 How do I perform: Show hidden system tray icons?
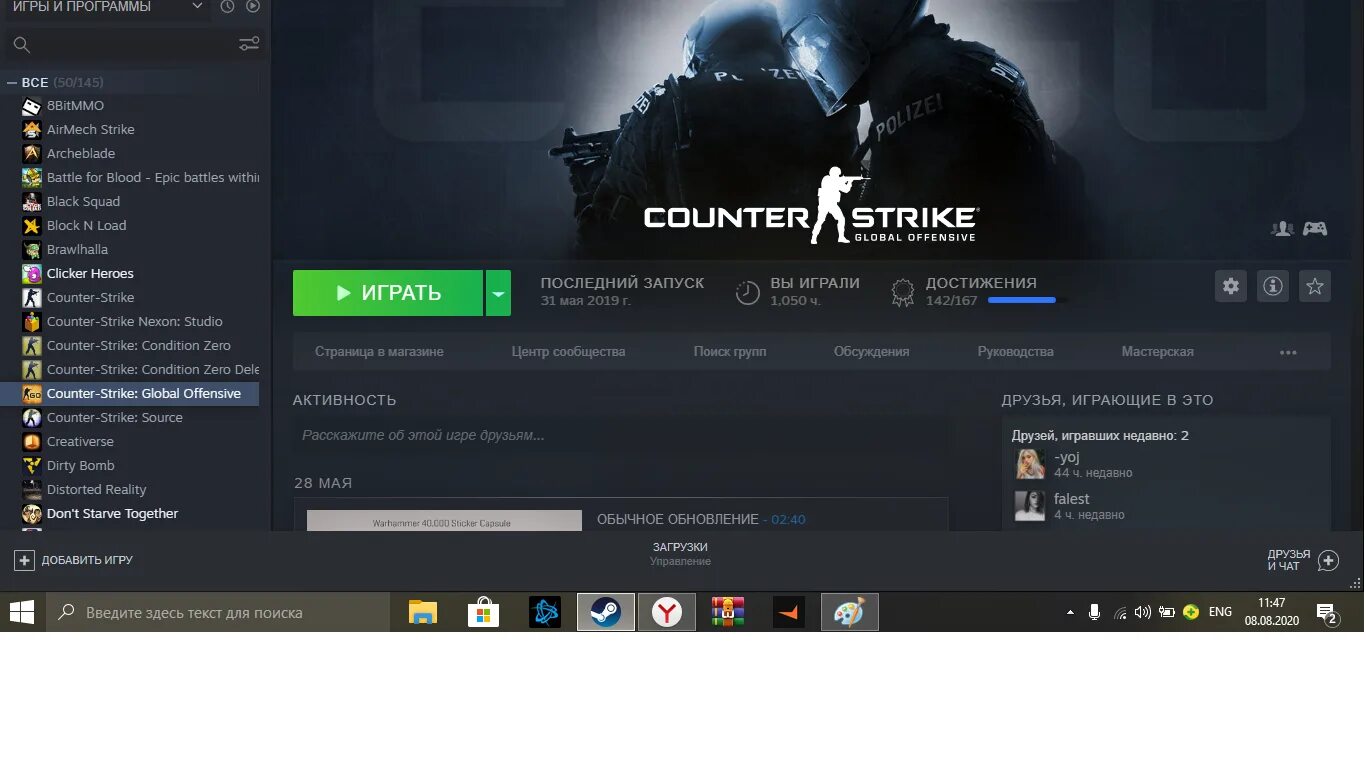[x=1070, y=612]
